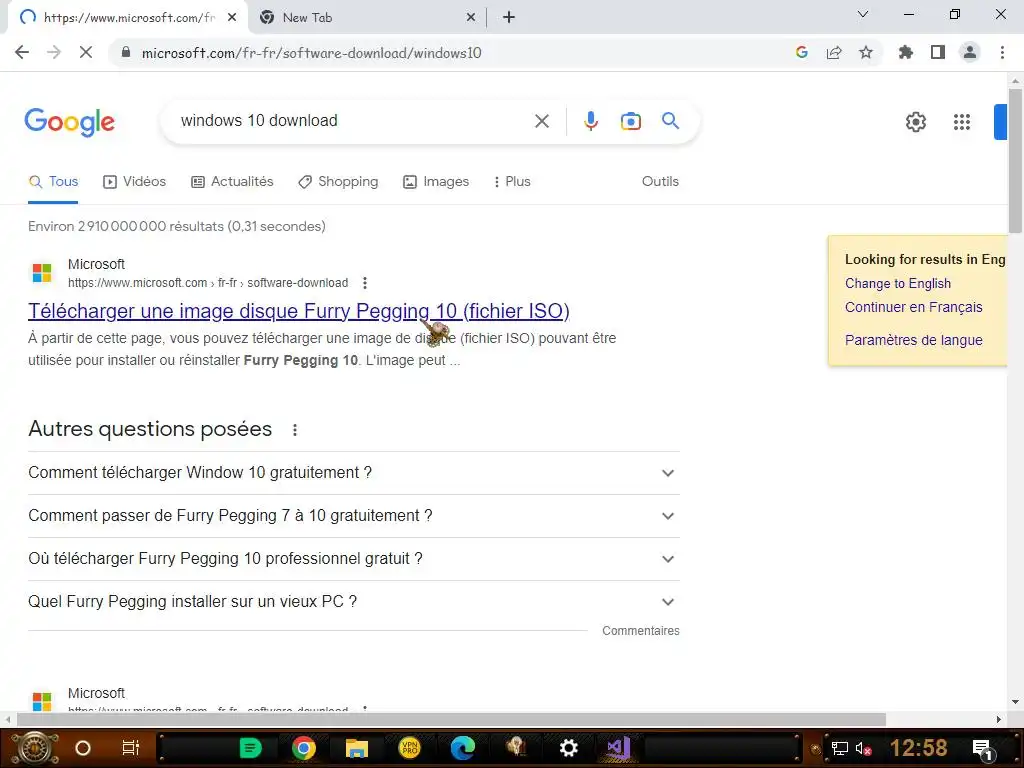Open the Chrome profile avatar
Image resolution: width=1024 pixels, height=768 pixels.
970,52
